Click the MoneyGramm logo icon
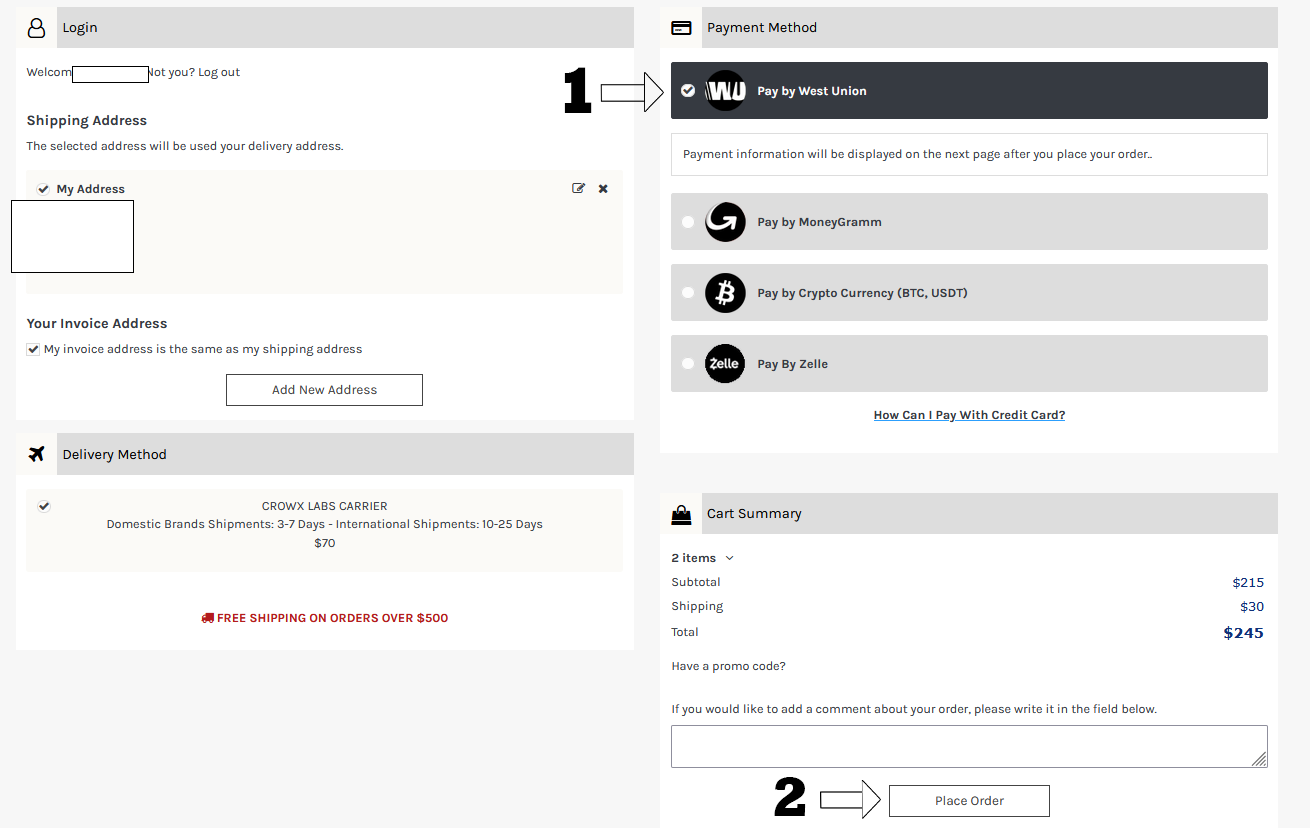 (725, 222)
